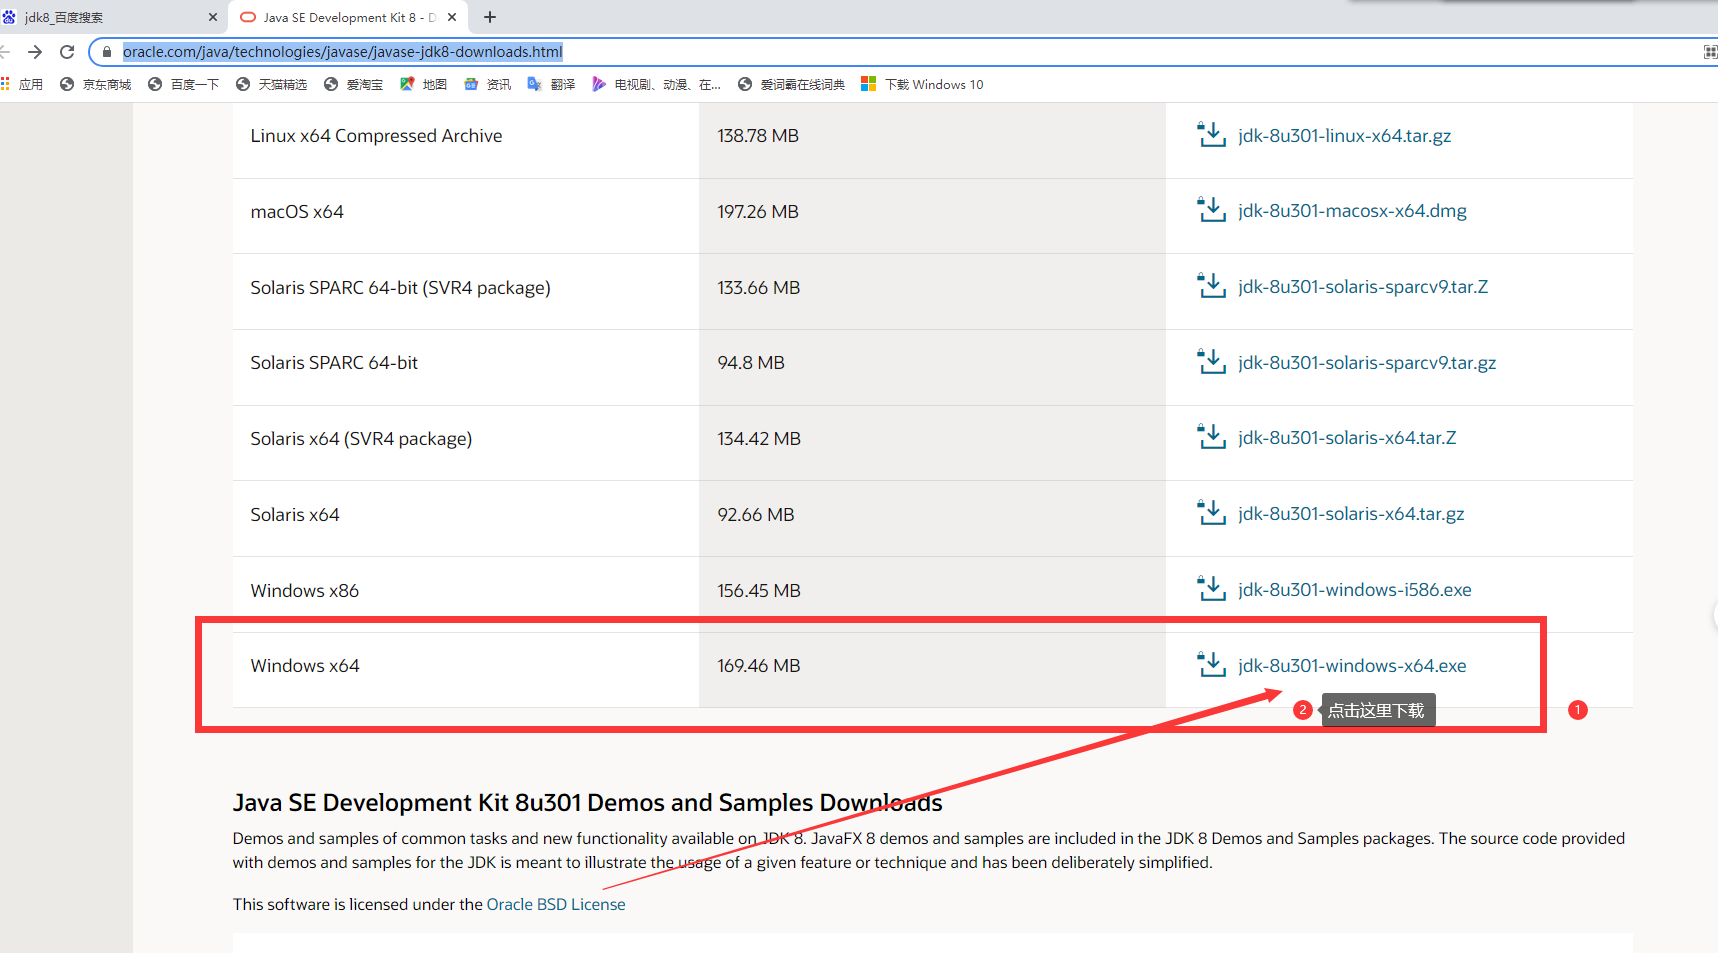Click 156.45 MB file size cell
This screenshot has height=953, width=1718.
(759, 591)
